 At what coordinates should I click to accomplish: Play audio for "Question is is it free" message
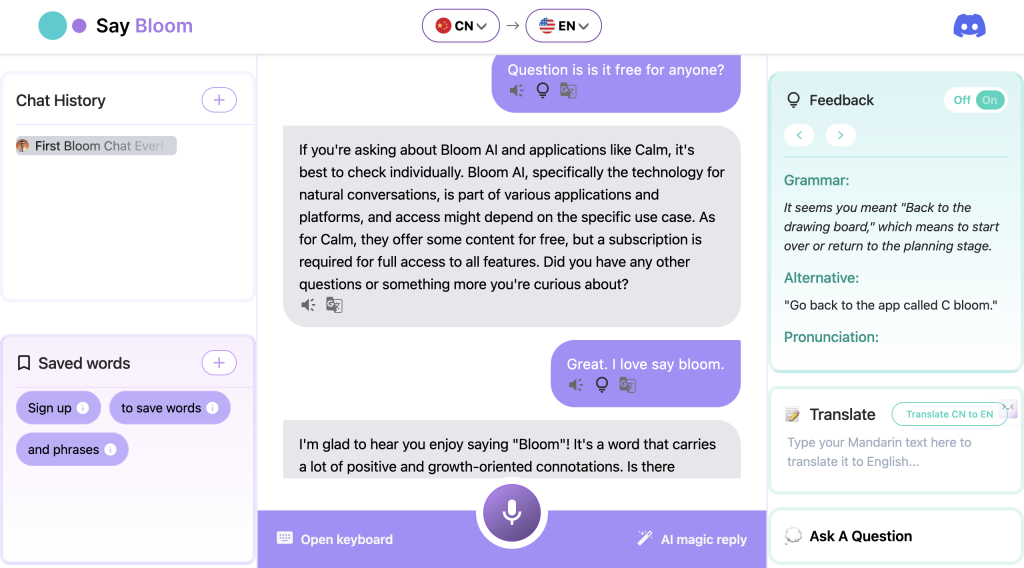[517, 91]
